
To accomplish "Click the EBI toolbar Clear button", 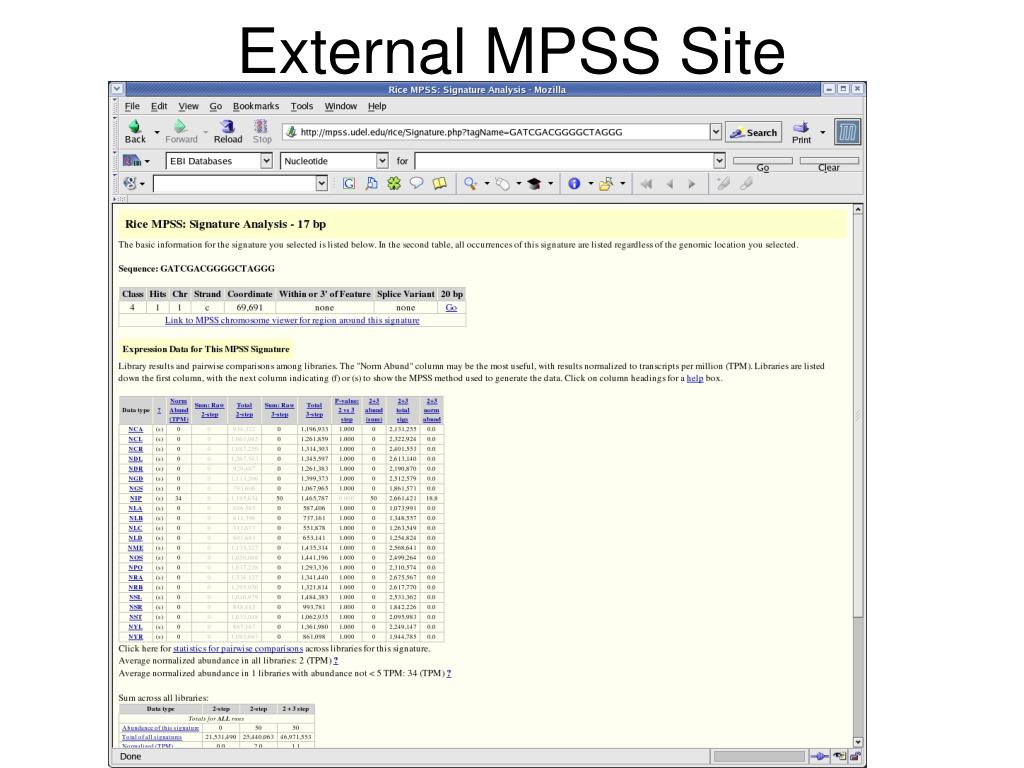I will click(829, 161).
